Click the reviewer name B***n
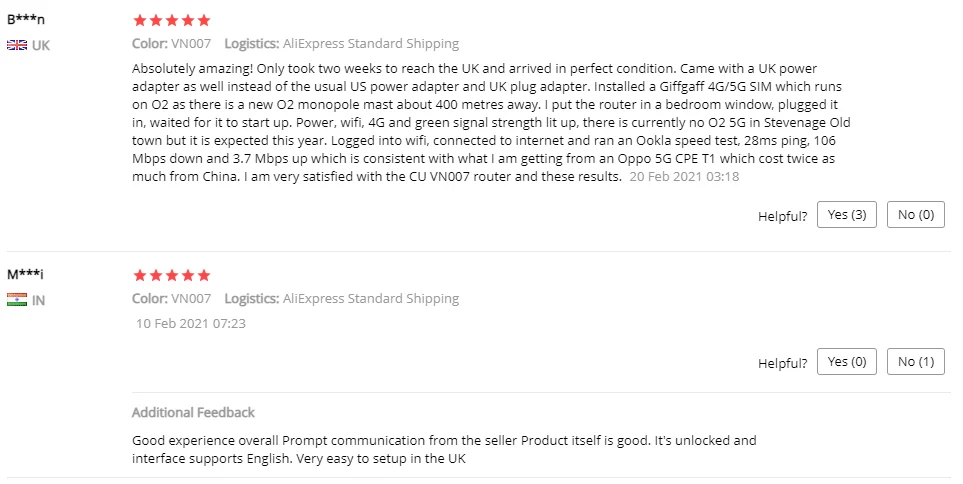This screenshot has width=963, height=484. [26, 19]
